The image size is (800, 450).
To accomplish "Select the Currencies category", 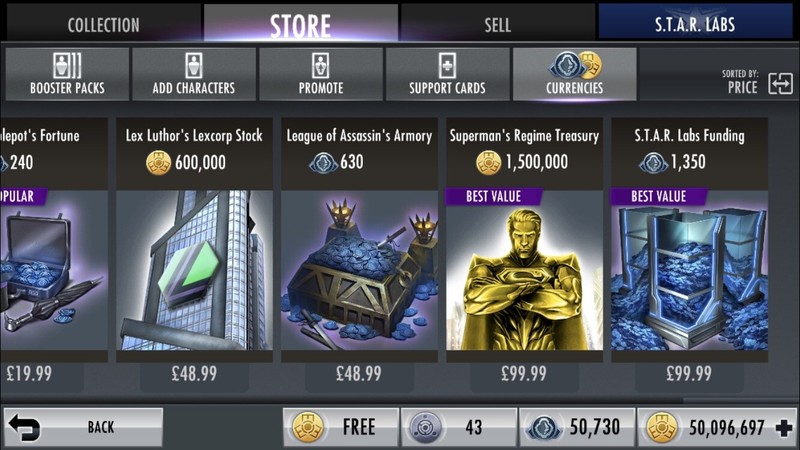I will [574, 74].
